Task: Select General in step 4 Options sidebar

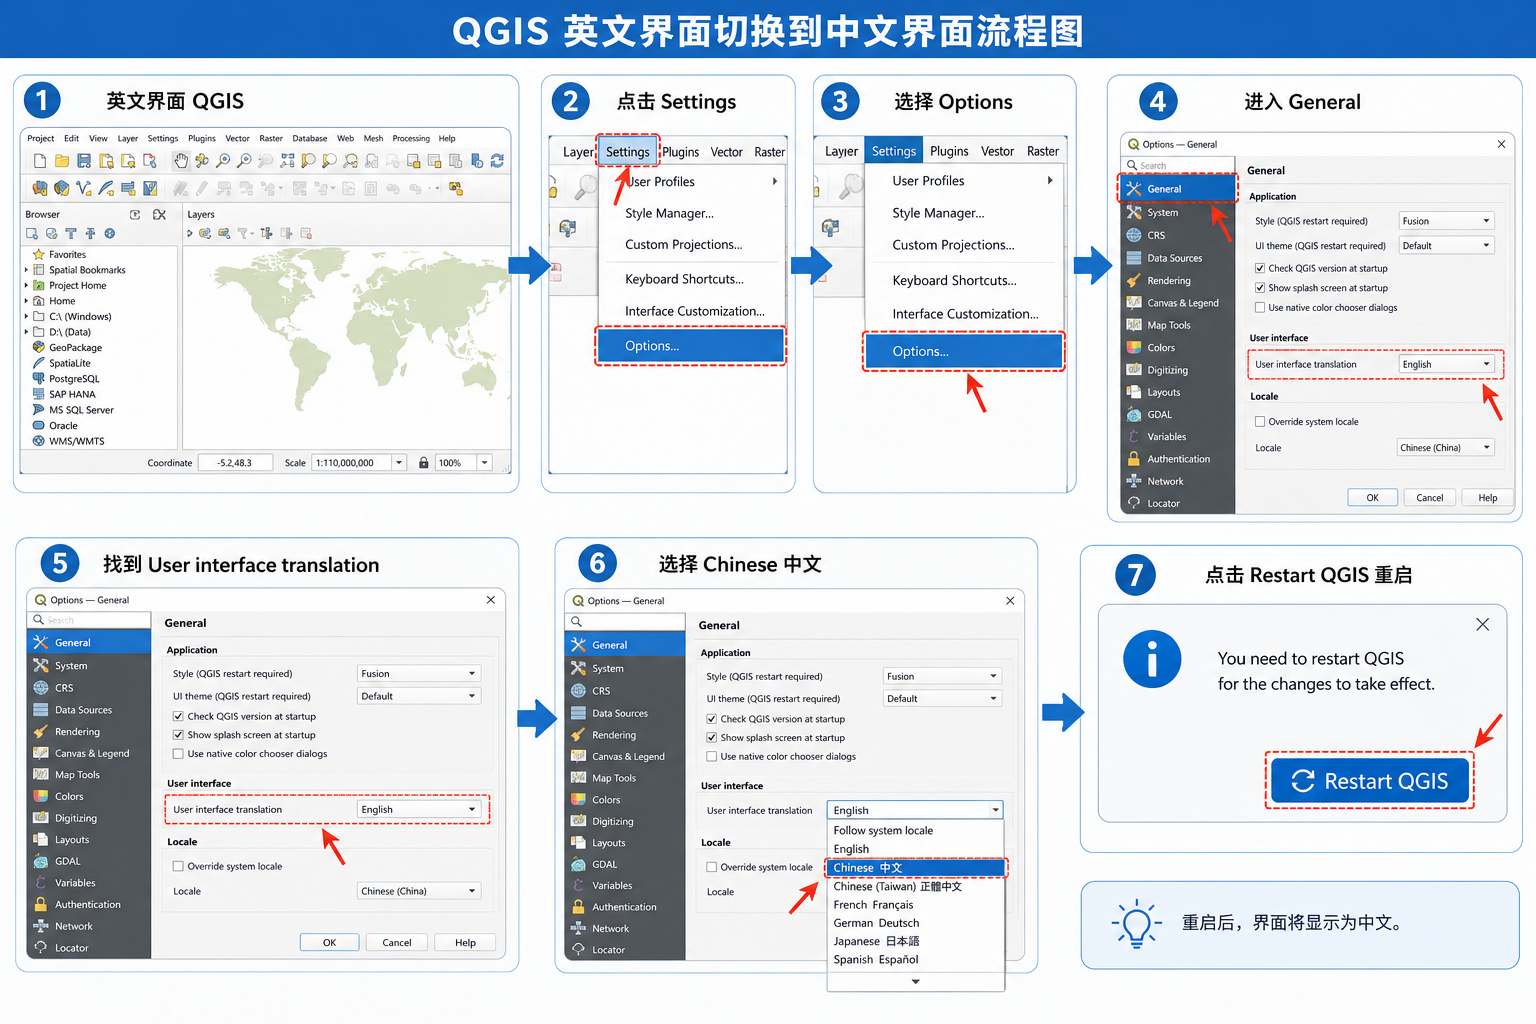Action: point(1177,189)
